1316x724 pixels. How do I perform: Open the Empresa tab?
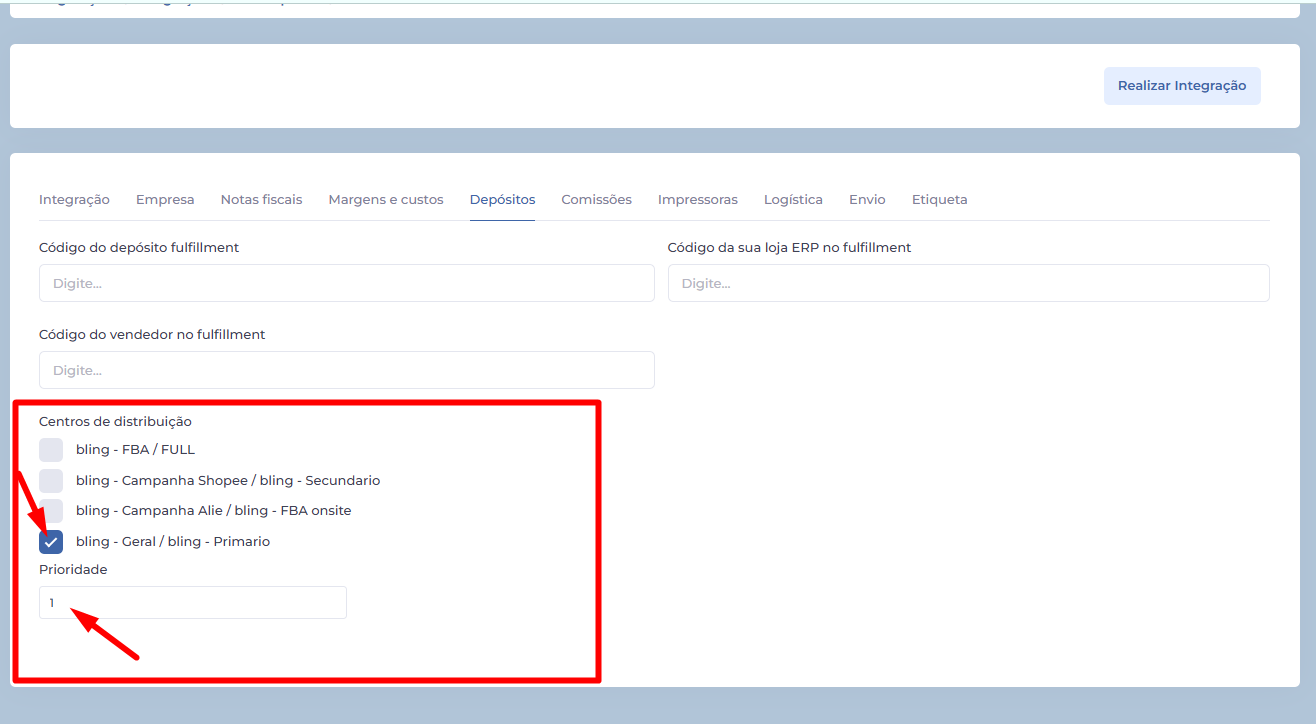pos(165,200)
